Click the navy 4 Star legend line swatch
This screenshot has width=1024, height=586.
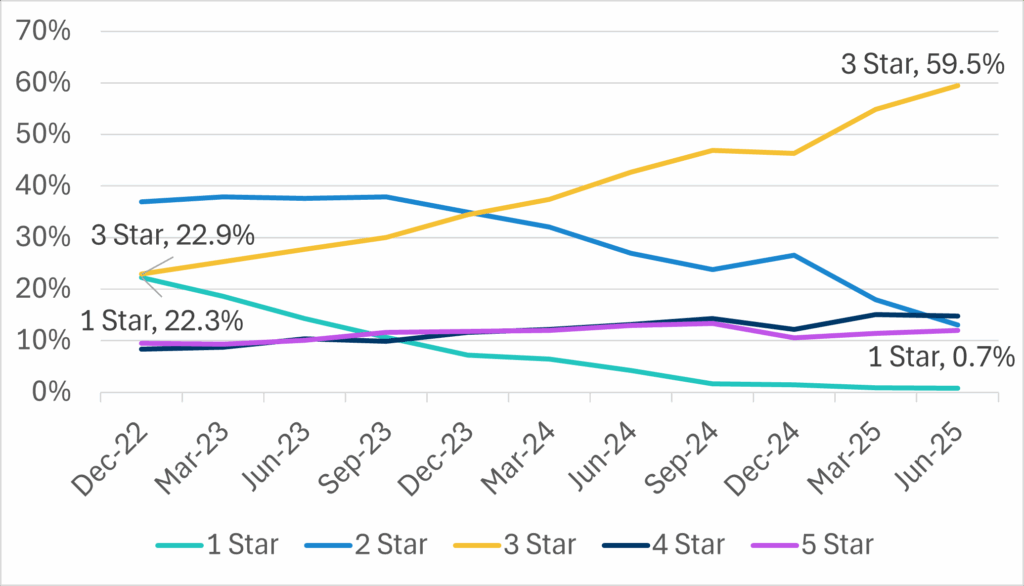[631, 545]
